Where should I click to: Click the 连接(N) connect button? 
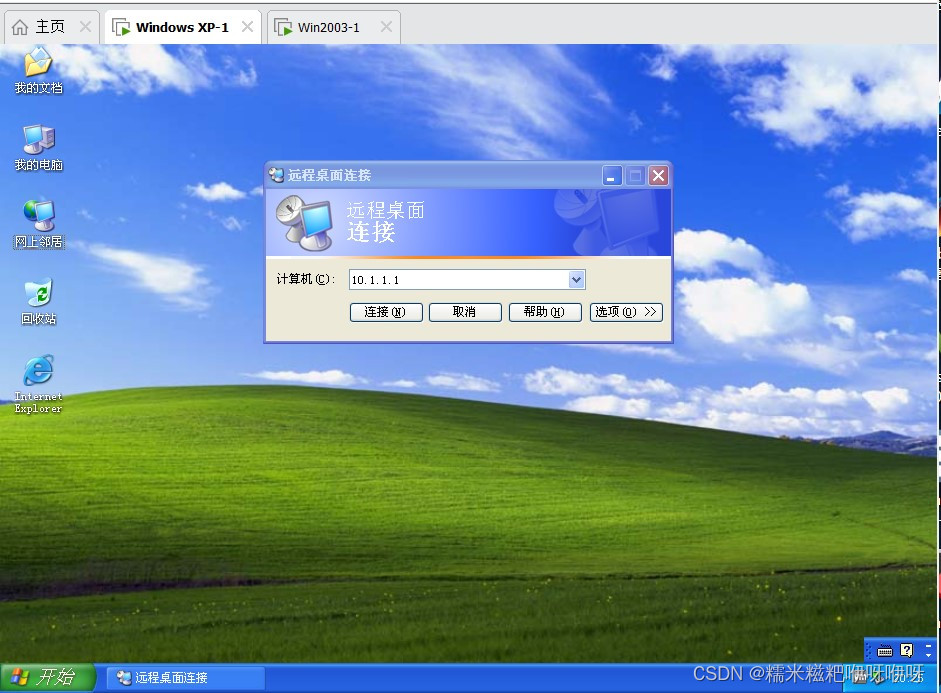coord(386,312)
